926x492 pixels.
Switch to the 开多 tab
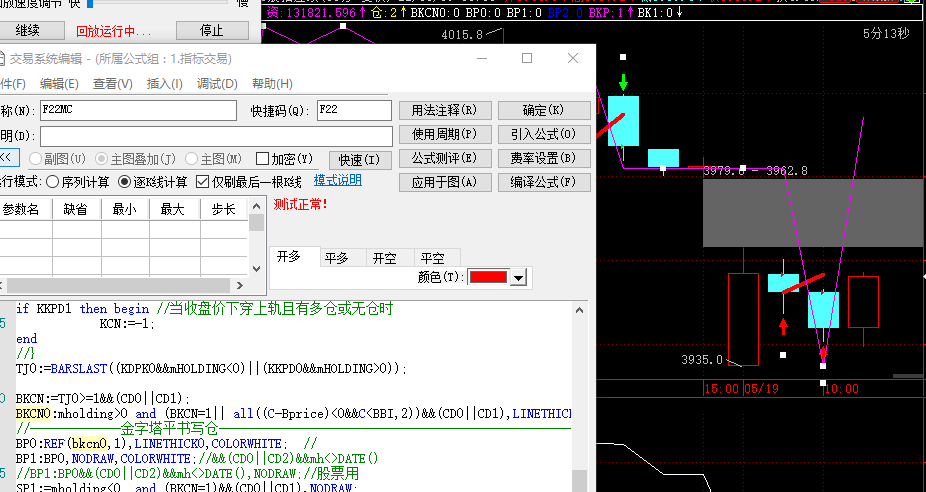point(289,258)
